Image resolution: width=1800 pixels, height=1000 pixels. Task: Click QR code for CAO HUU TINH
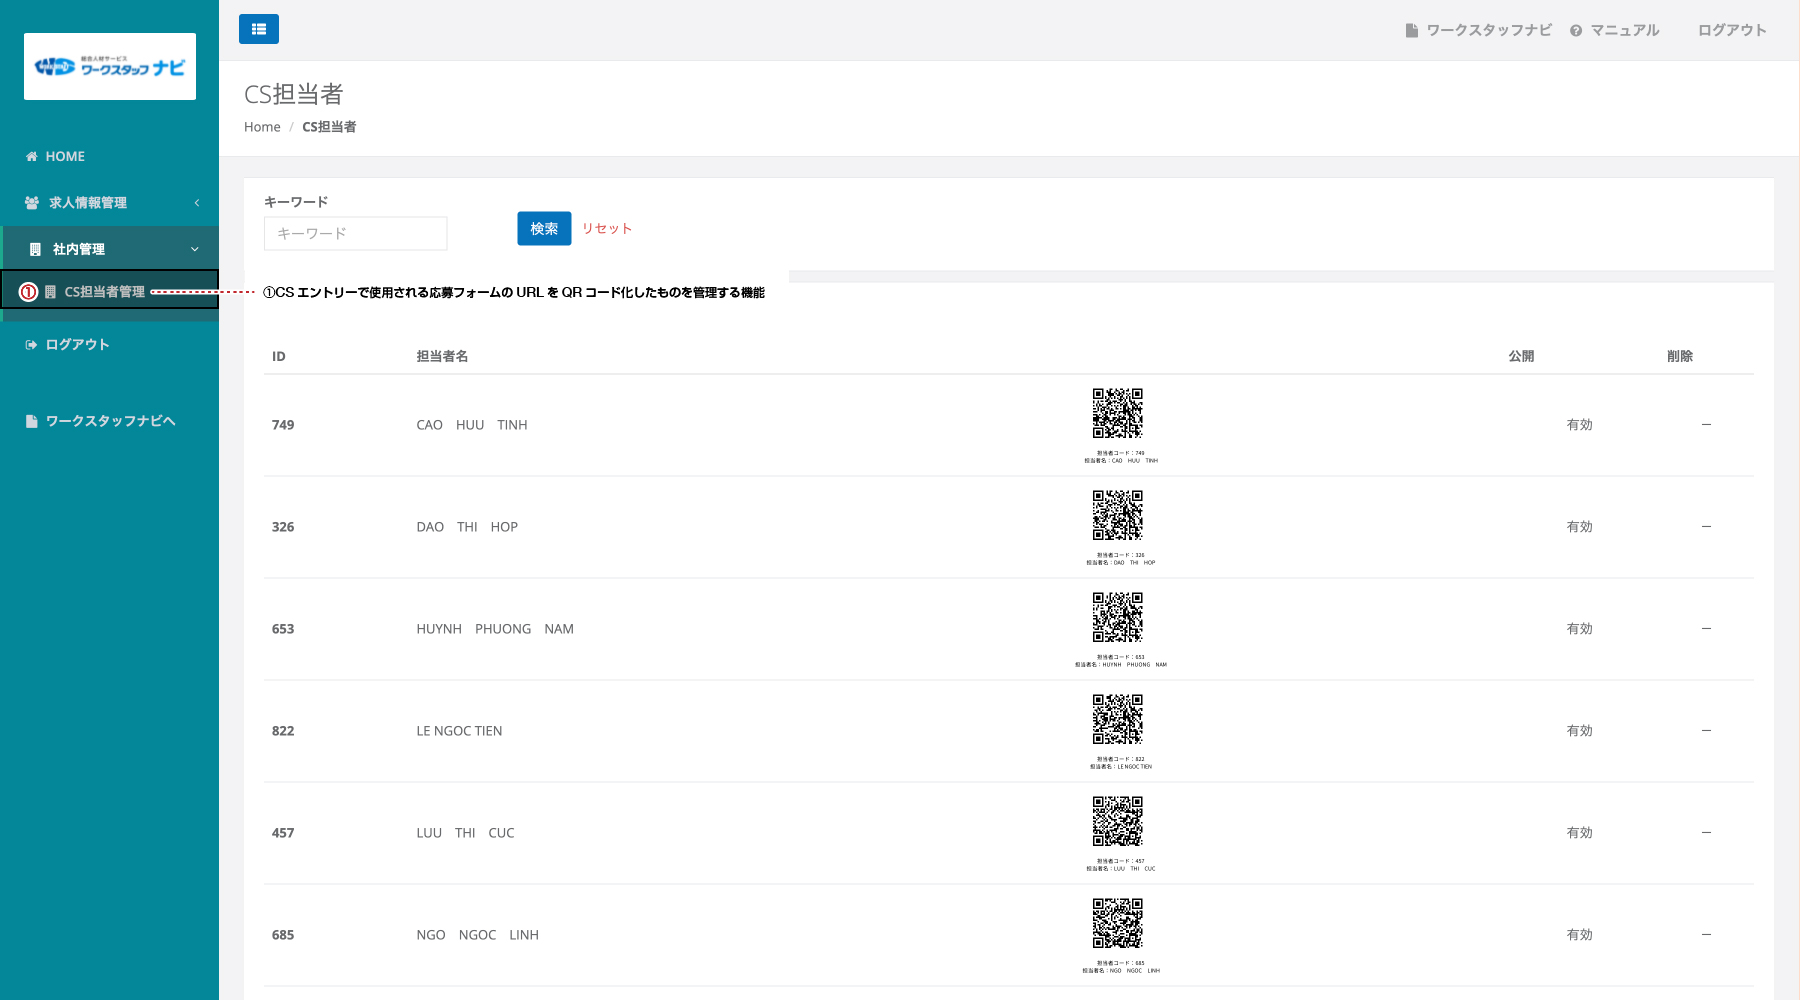[x=1117, y=414]
